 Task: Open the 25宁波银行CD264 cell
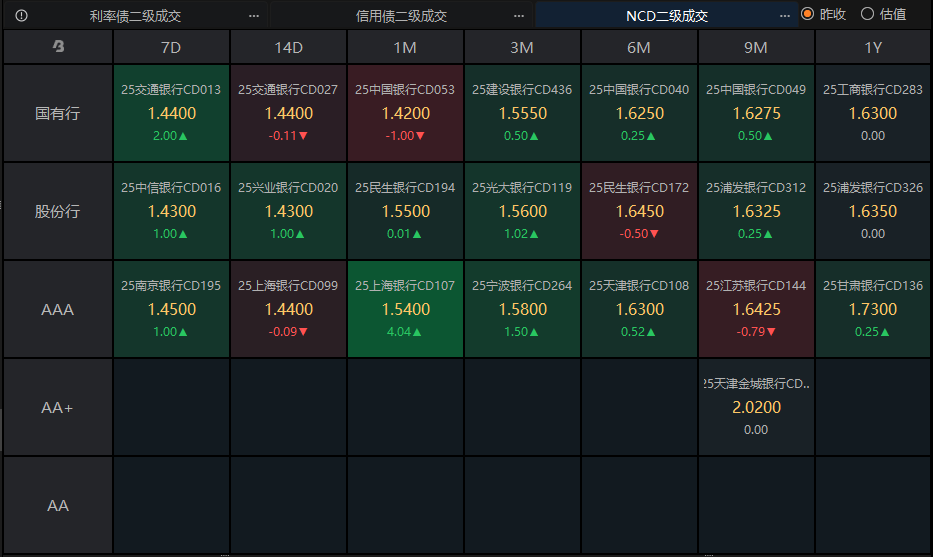[x=522, y=309]
